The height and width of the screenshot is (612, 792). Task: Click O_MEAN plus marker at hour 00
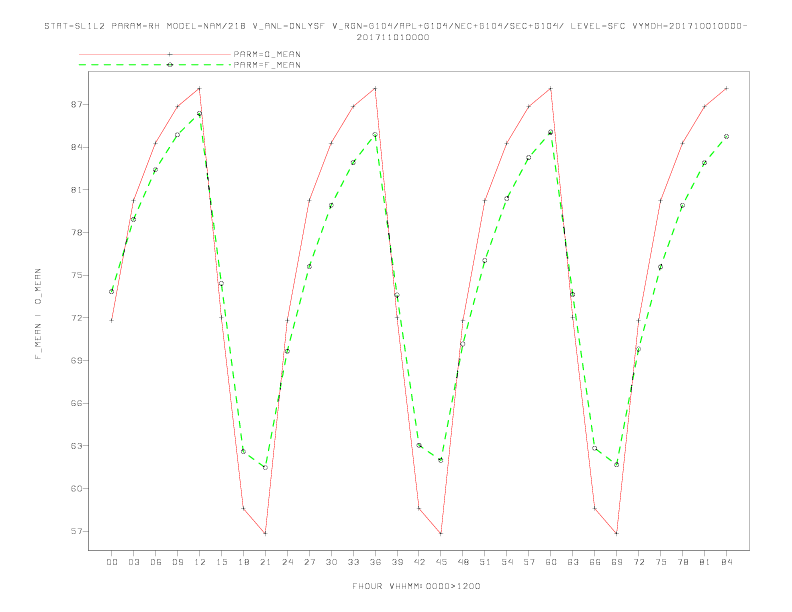(112, 320)
